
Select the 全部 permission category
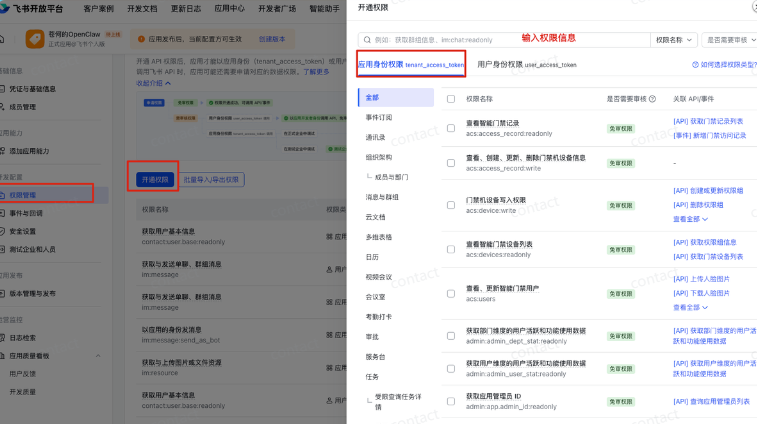click(396, 97)
